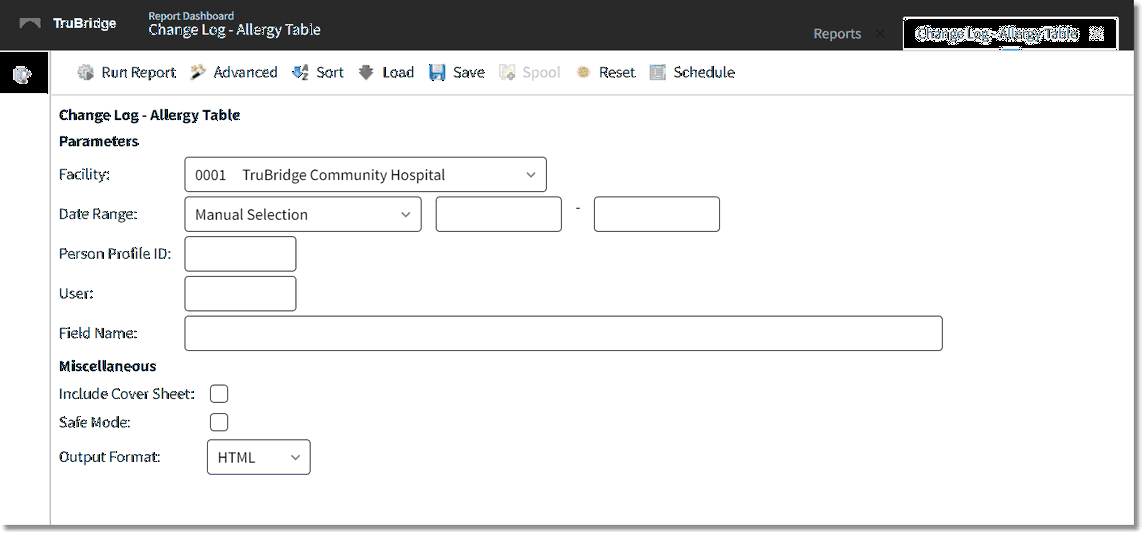Click the Run Report gear icon

(x=85, y=73)
